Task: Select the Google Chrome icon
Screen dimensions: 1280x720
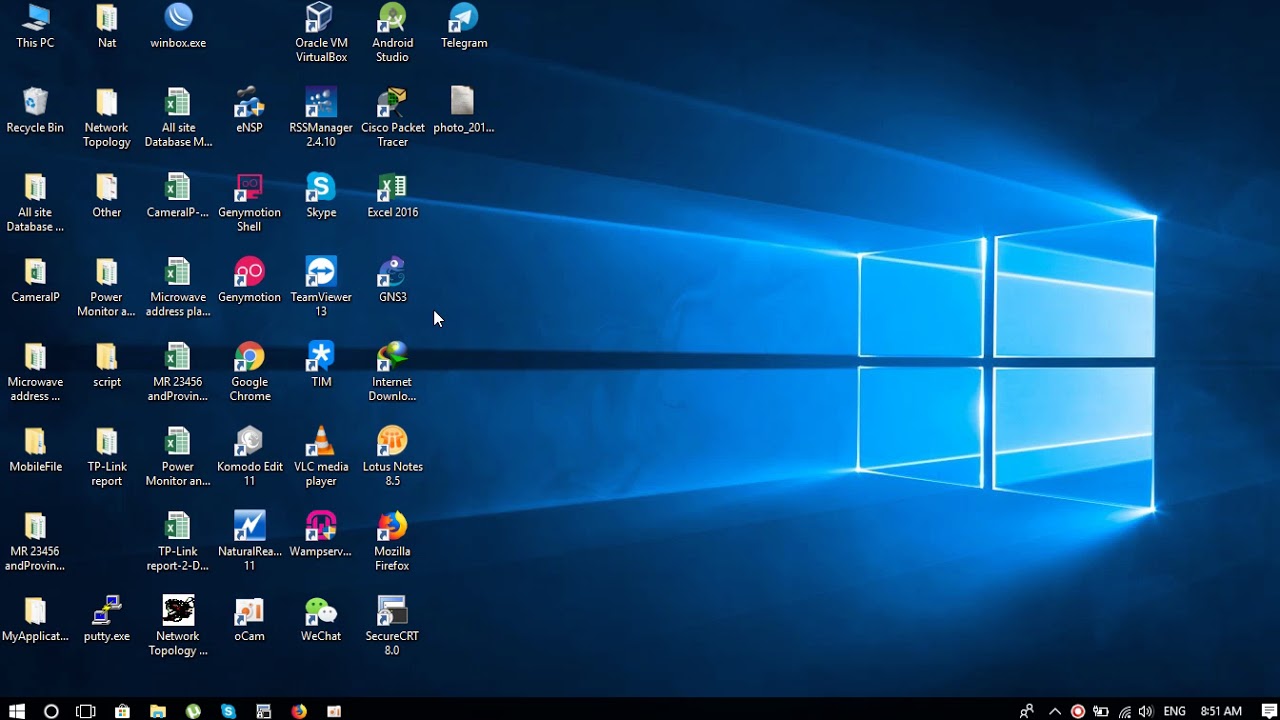Action: pos(249,372)
